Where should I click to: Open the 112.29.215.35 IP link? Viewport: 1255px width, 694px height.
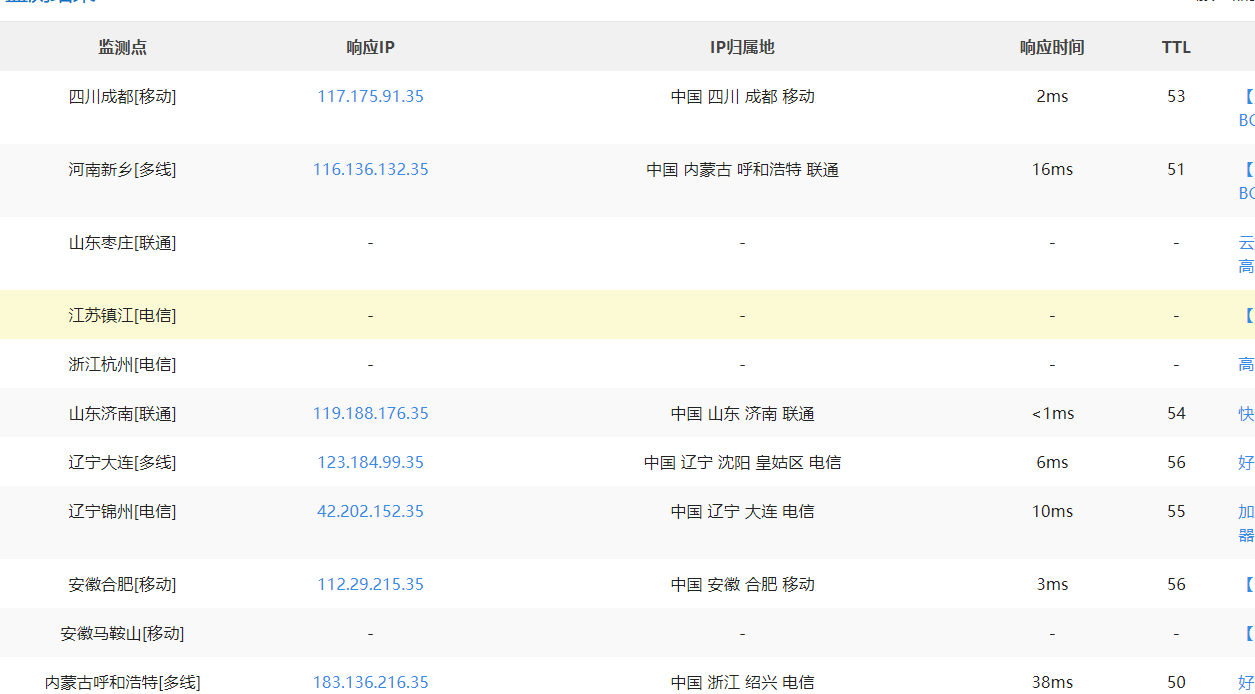click(370, 584)
